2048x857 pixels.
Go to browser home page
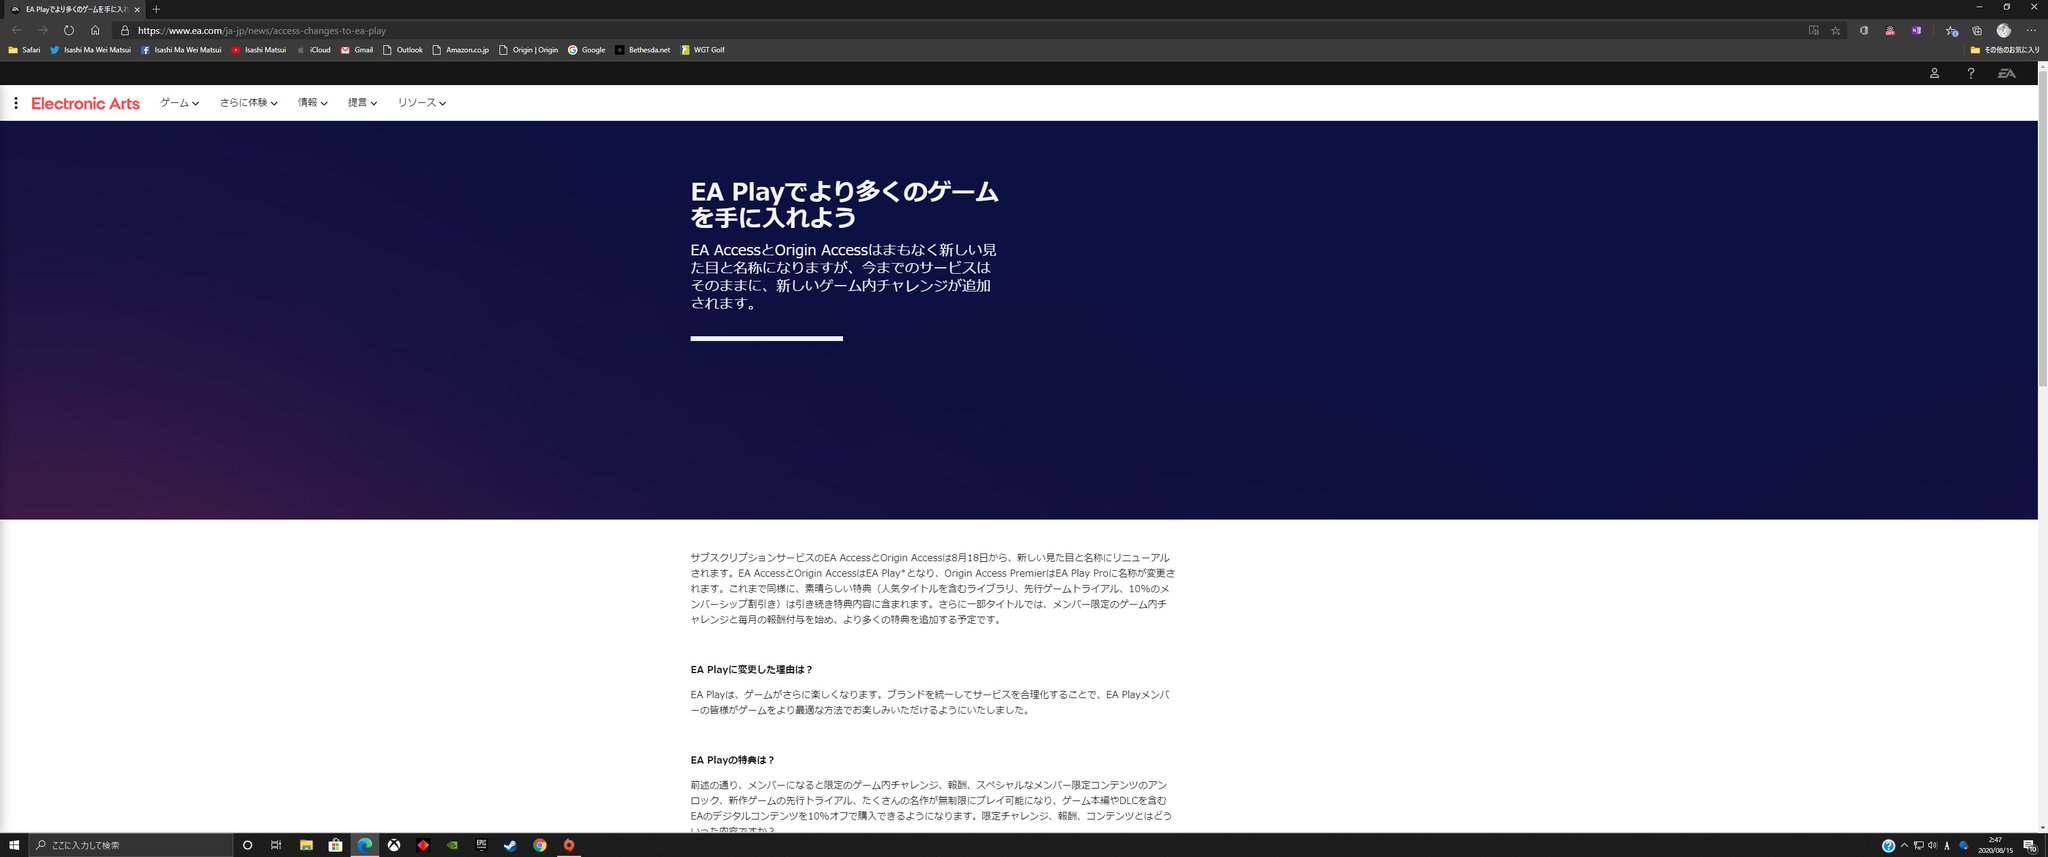click(x=95, y=30)
